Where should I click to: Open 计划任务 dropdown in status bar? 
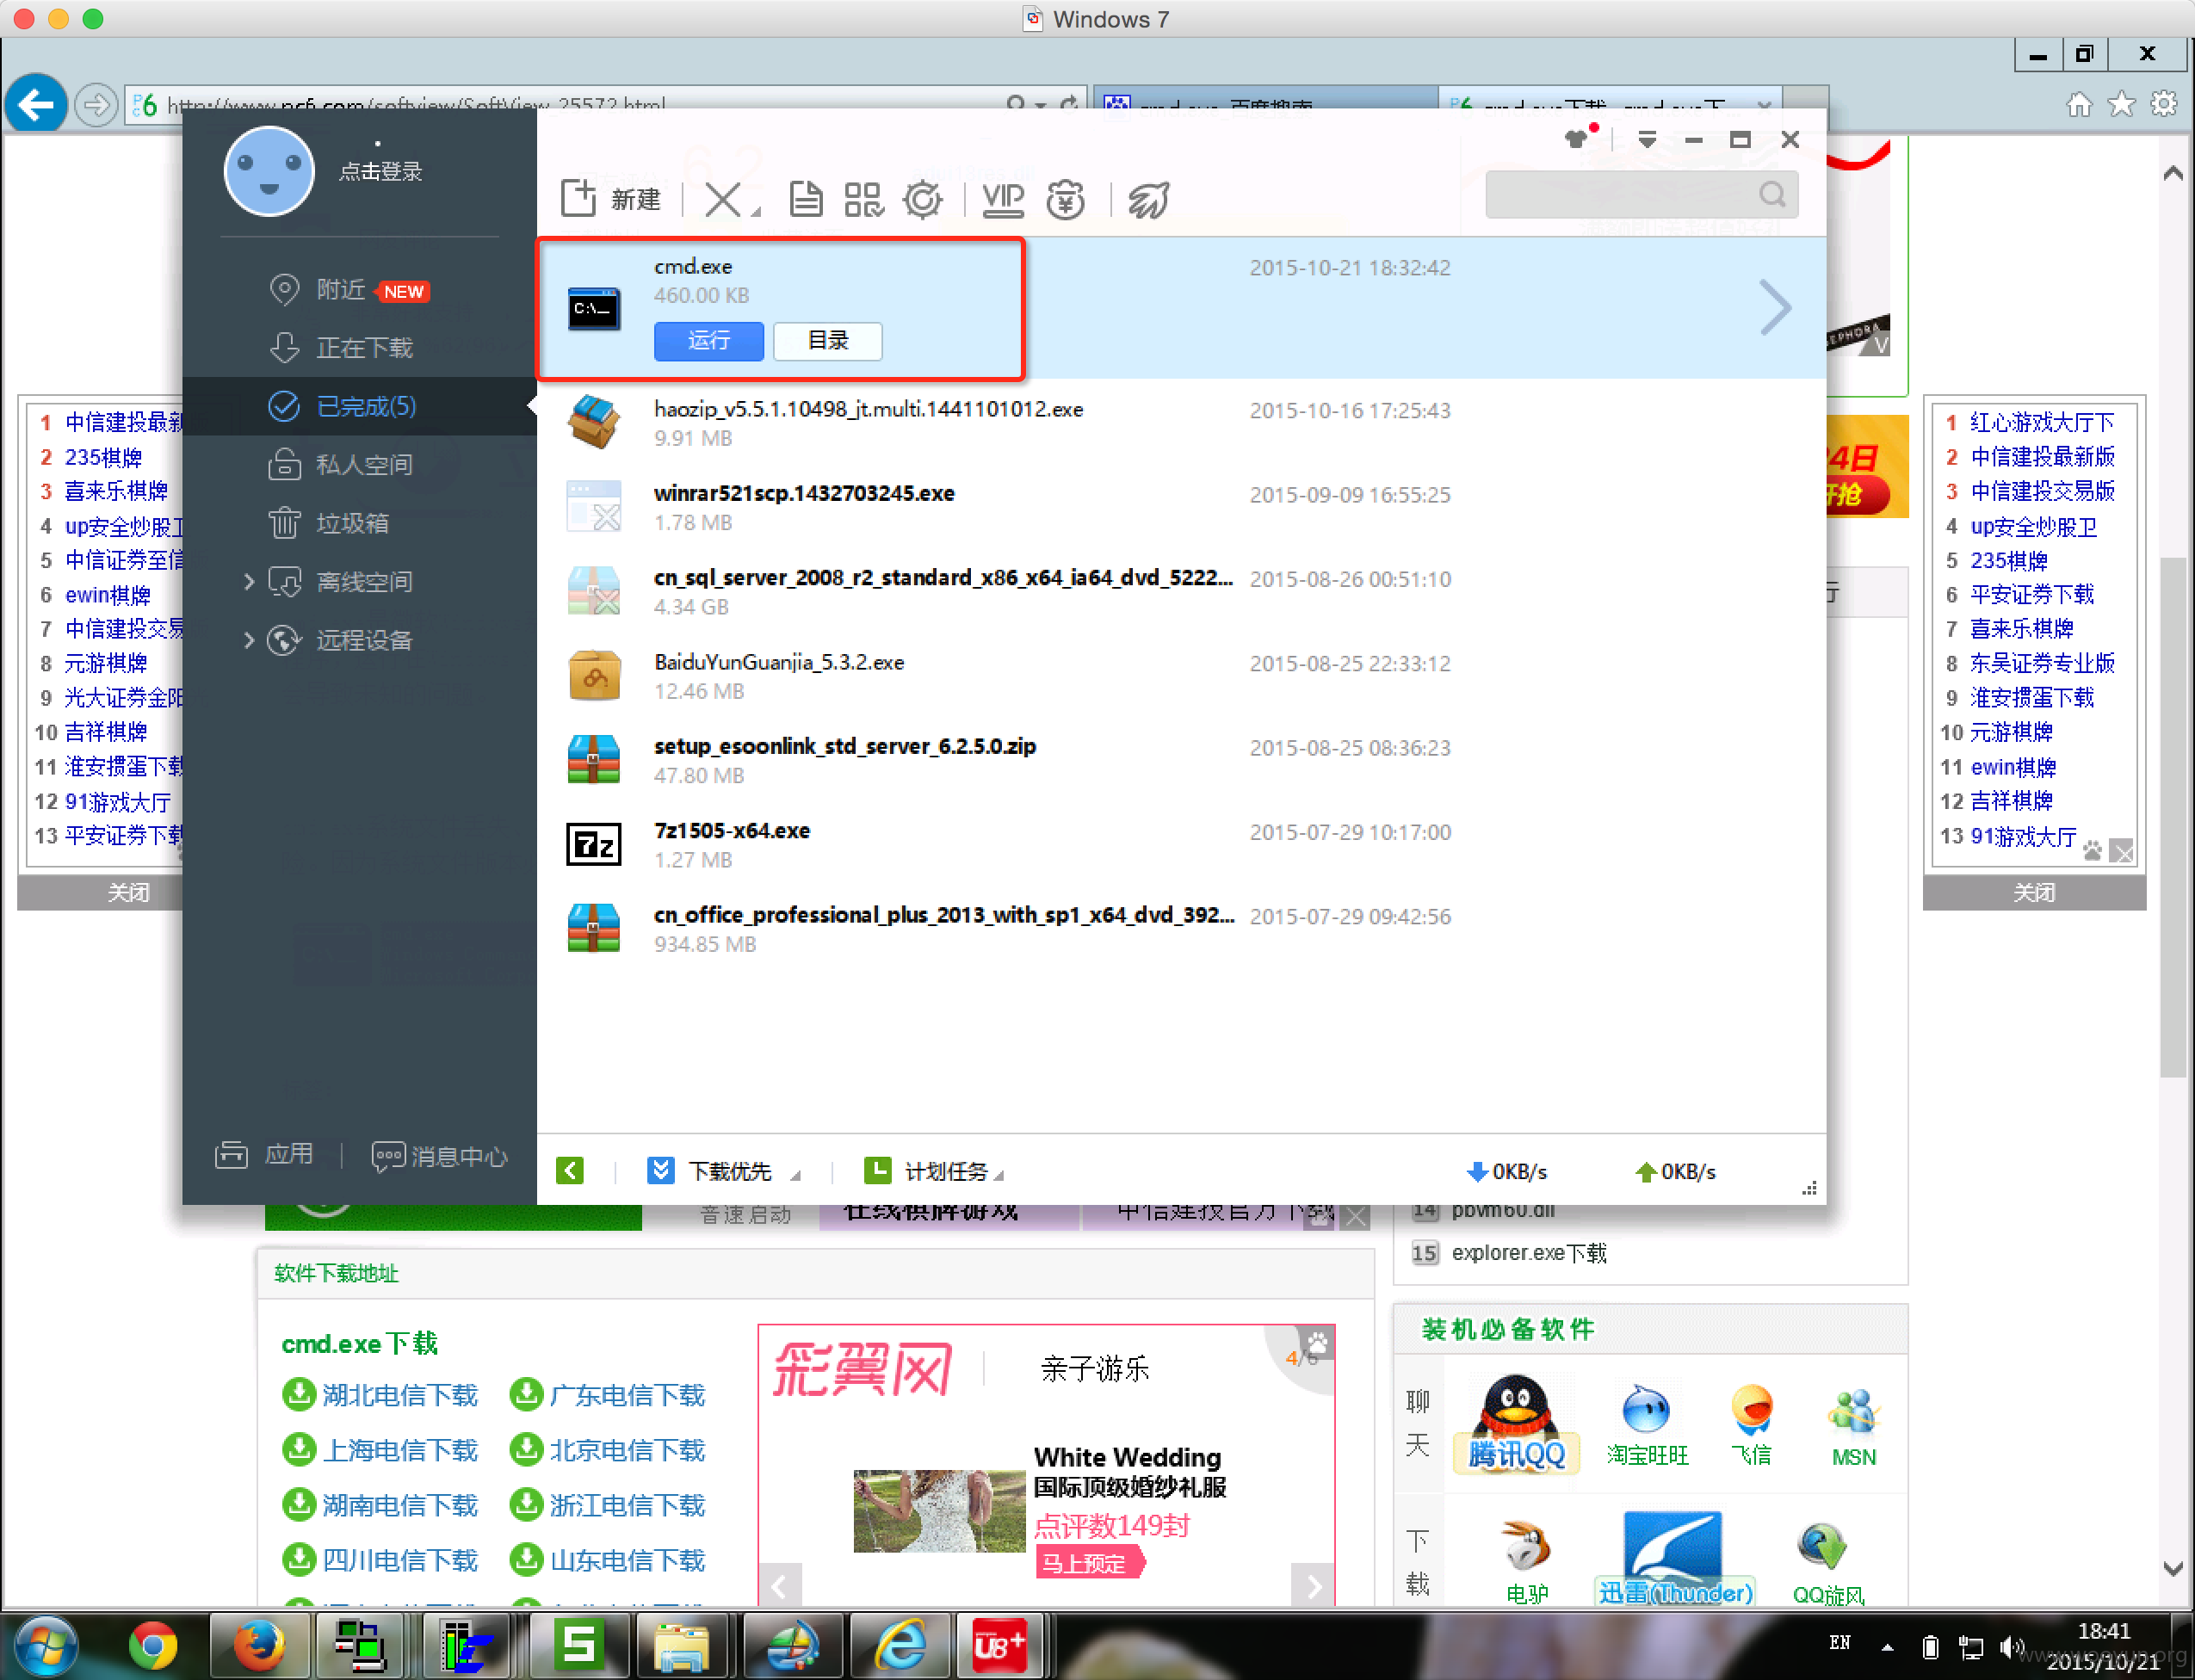[x=934, y=1171]
